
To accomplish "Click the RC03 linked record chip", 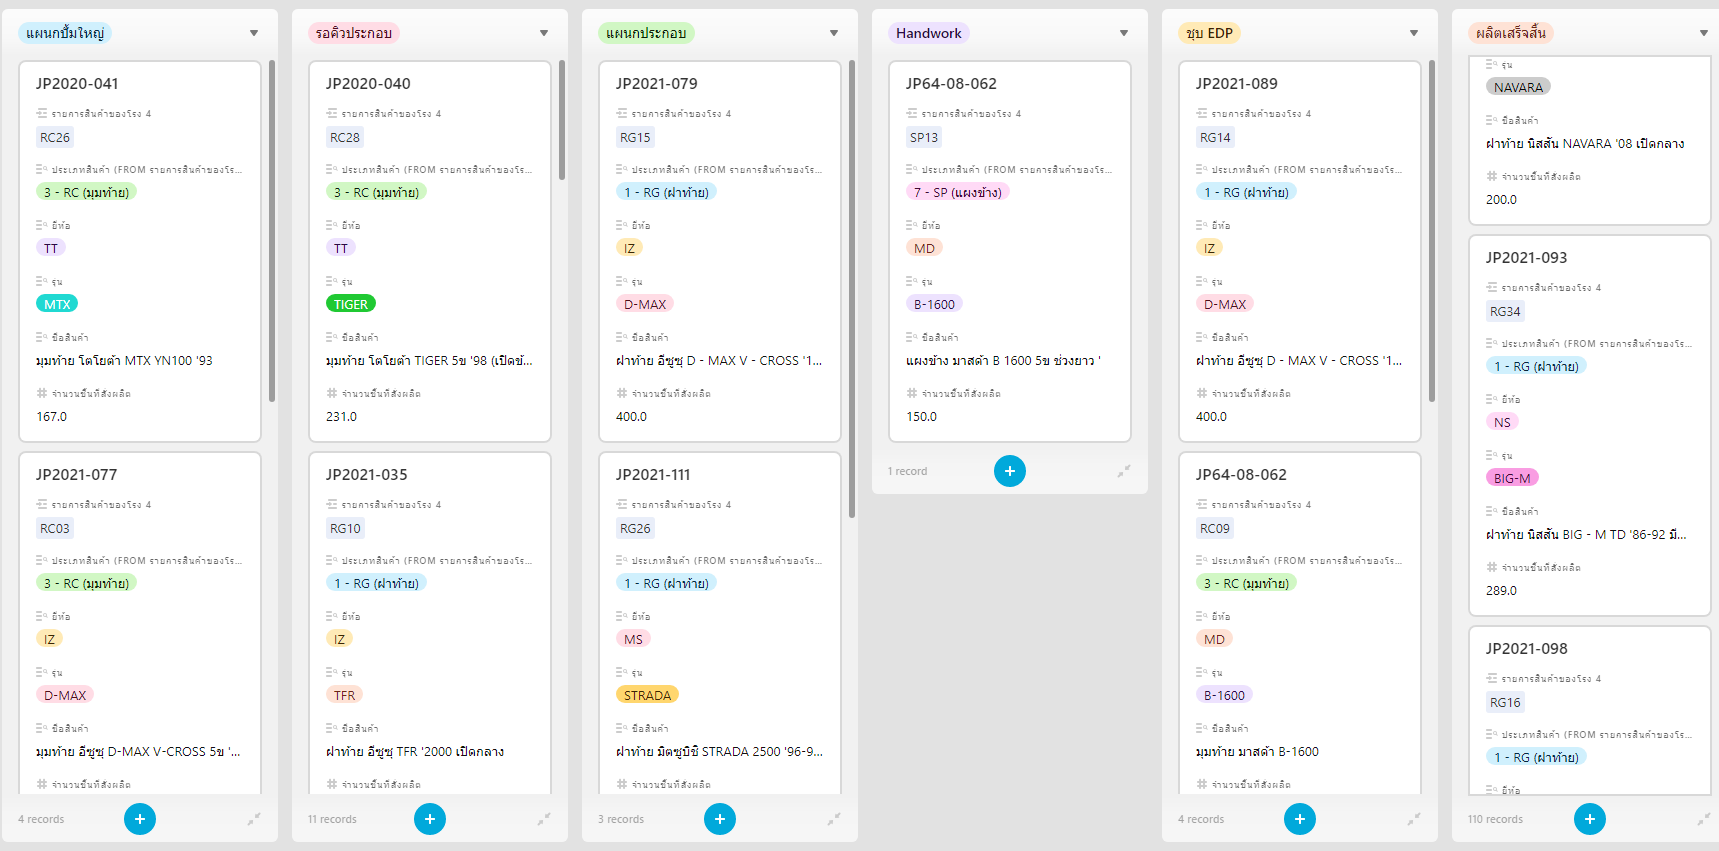I will (55, 528).
